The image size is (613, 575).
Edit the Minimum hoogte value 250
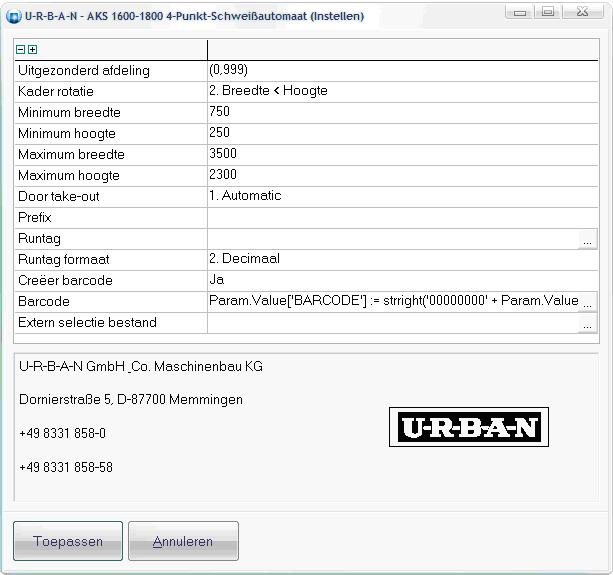point(403,134)
